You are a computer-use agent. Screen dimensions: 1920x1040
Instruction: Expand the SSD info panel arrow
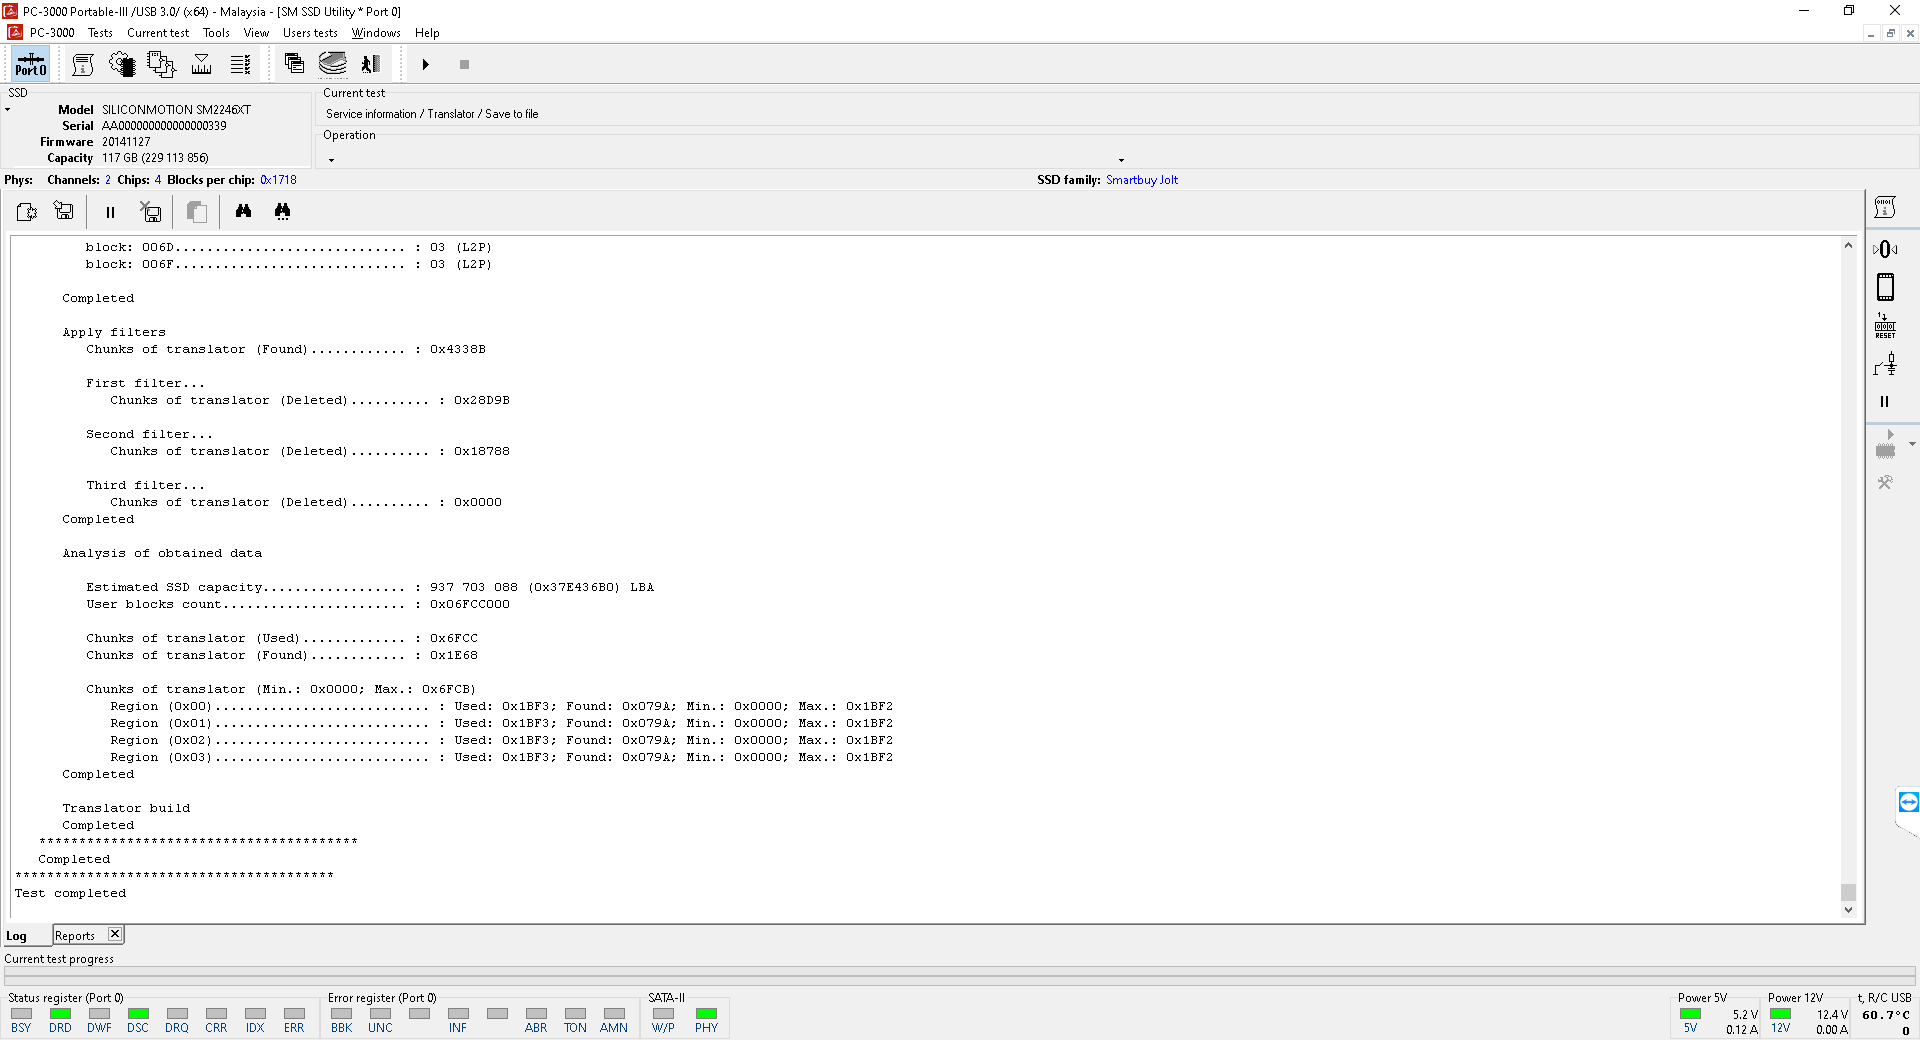click(x=8, y=110)
